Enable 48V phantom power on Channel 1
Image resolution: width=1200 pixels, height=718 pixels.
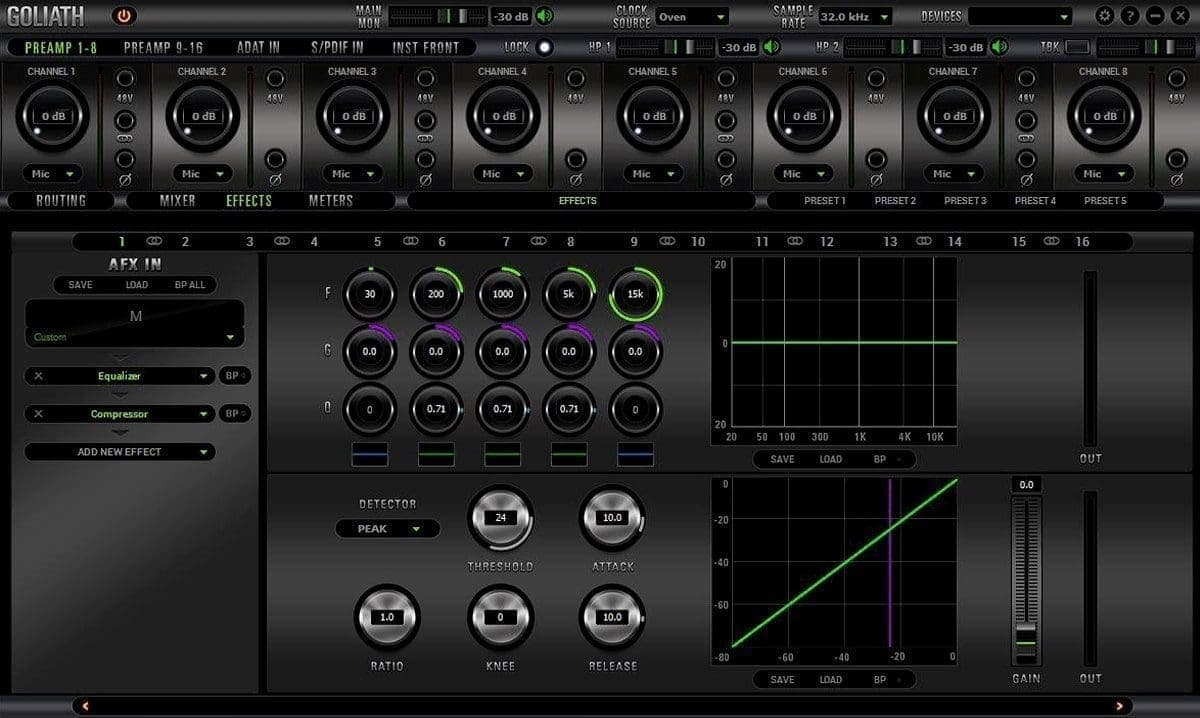[x=124, y=80]
